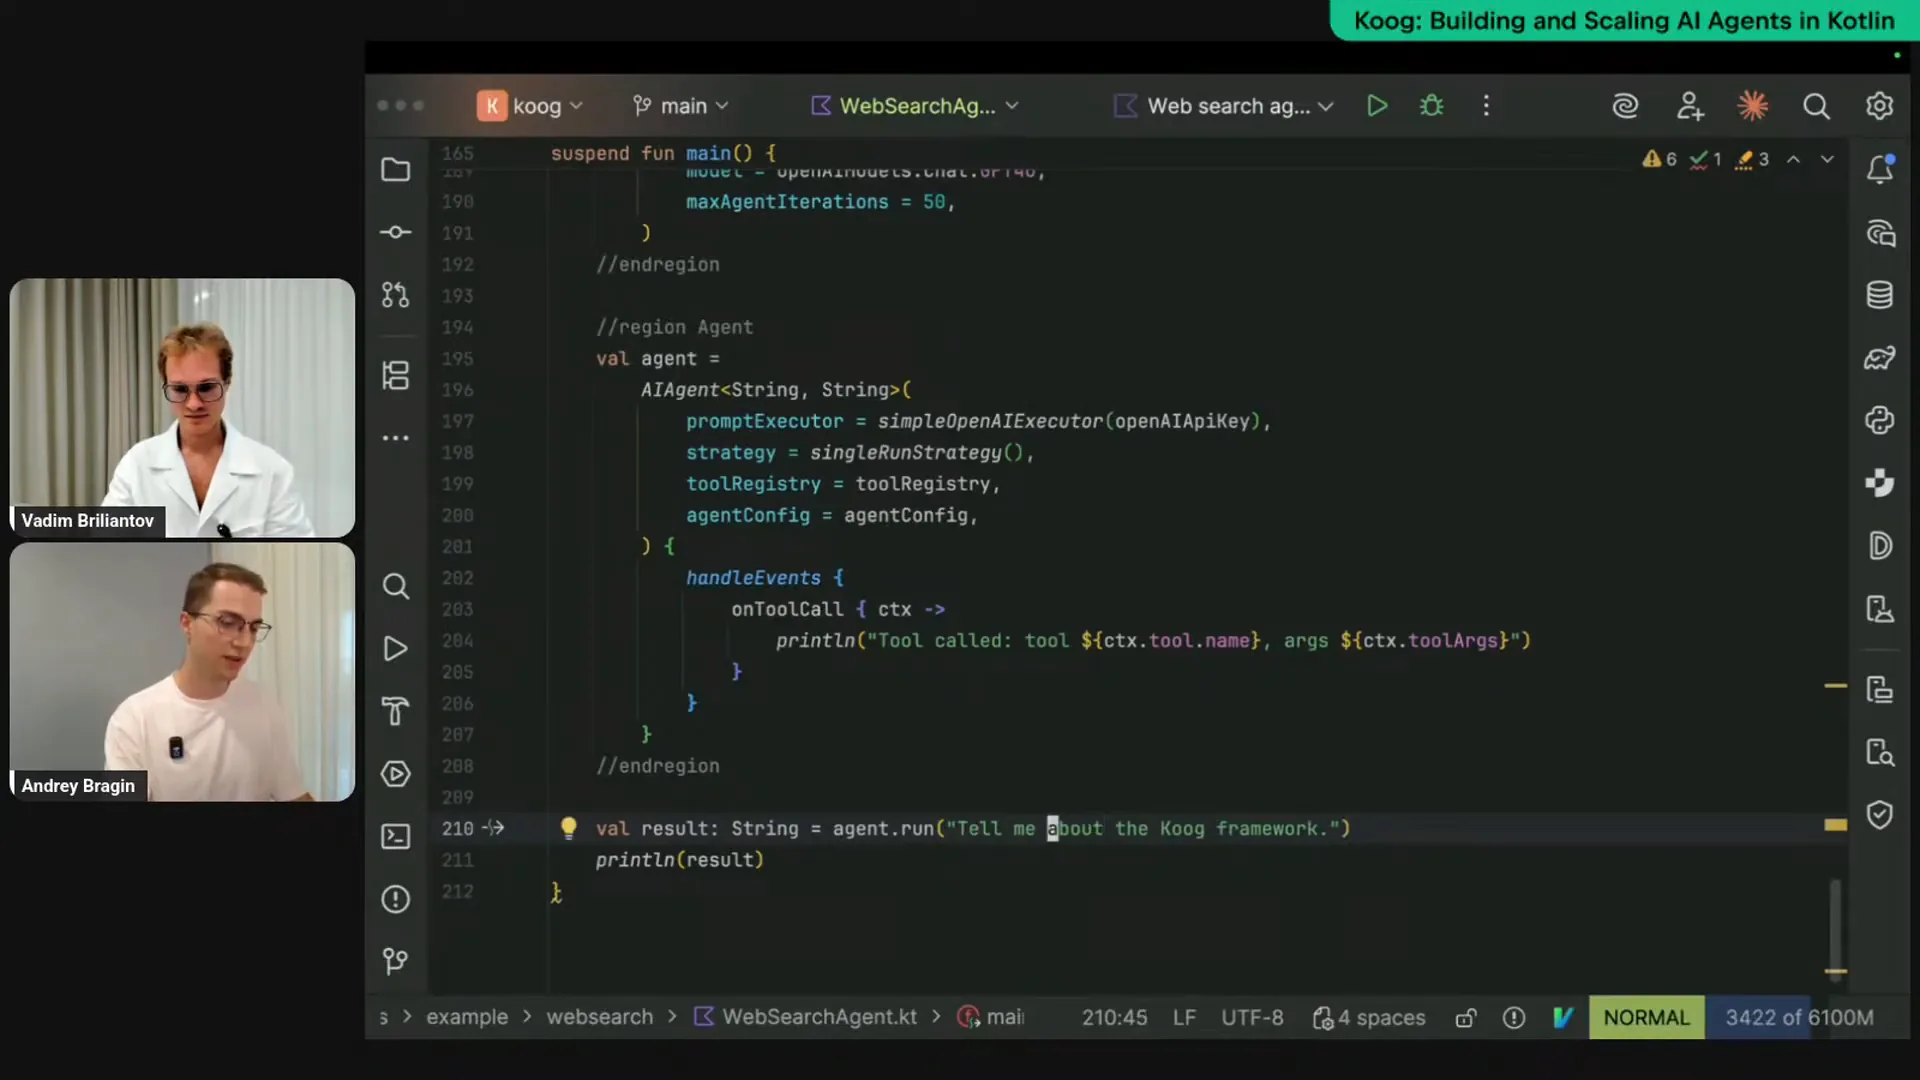
Task: Open the Git tool window at sidebar bottom
Action: coord(396,961)
